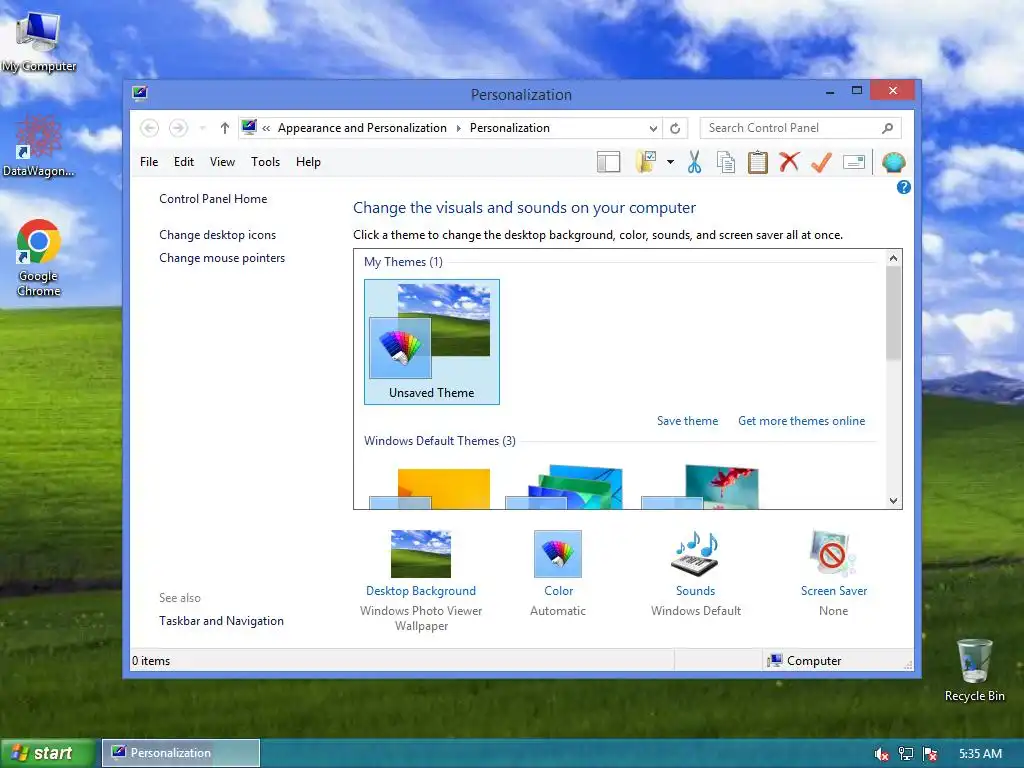Click the Google Chrome desktop icon

[x=39, y=259]
